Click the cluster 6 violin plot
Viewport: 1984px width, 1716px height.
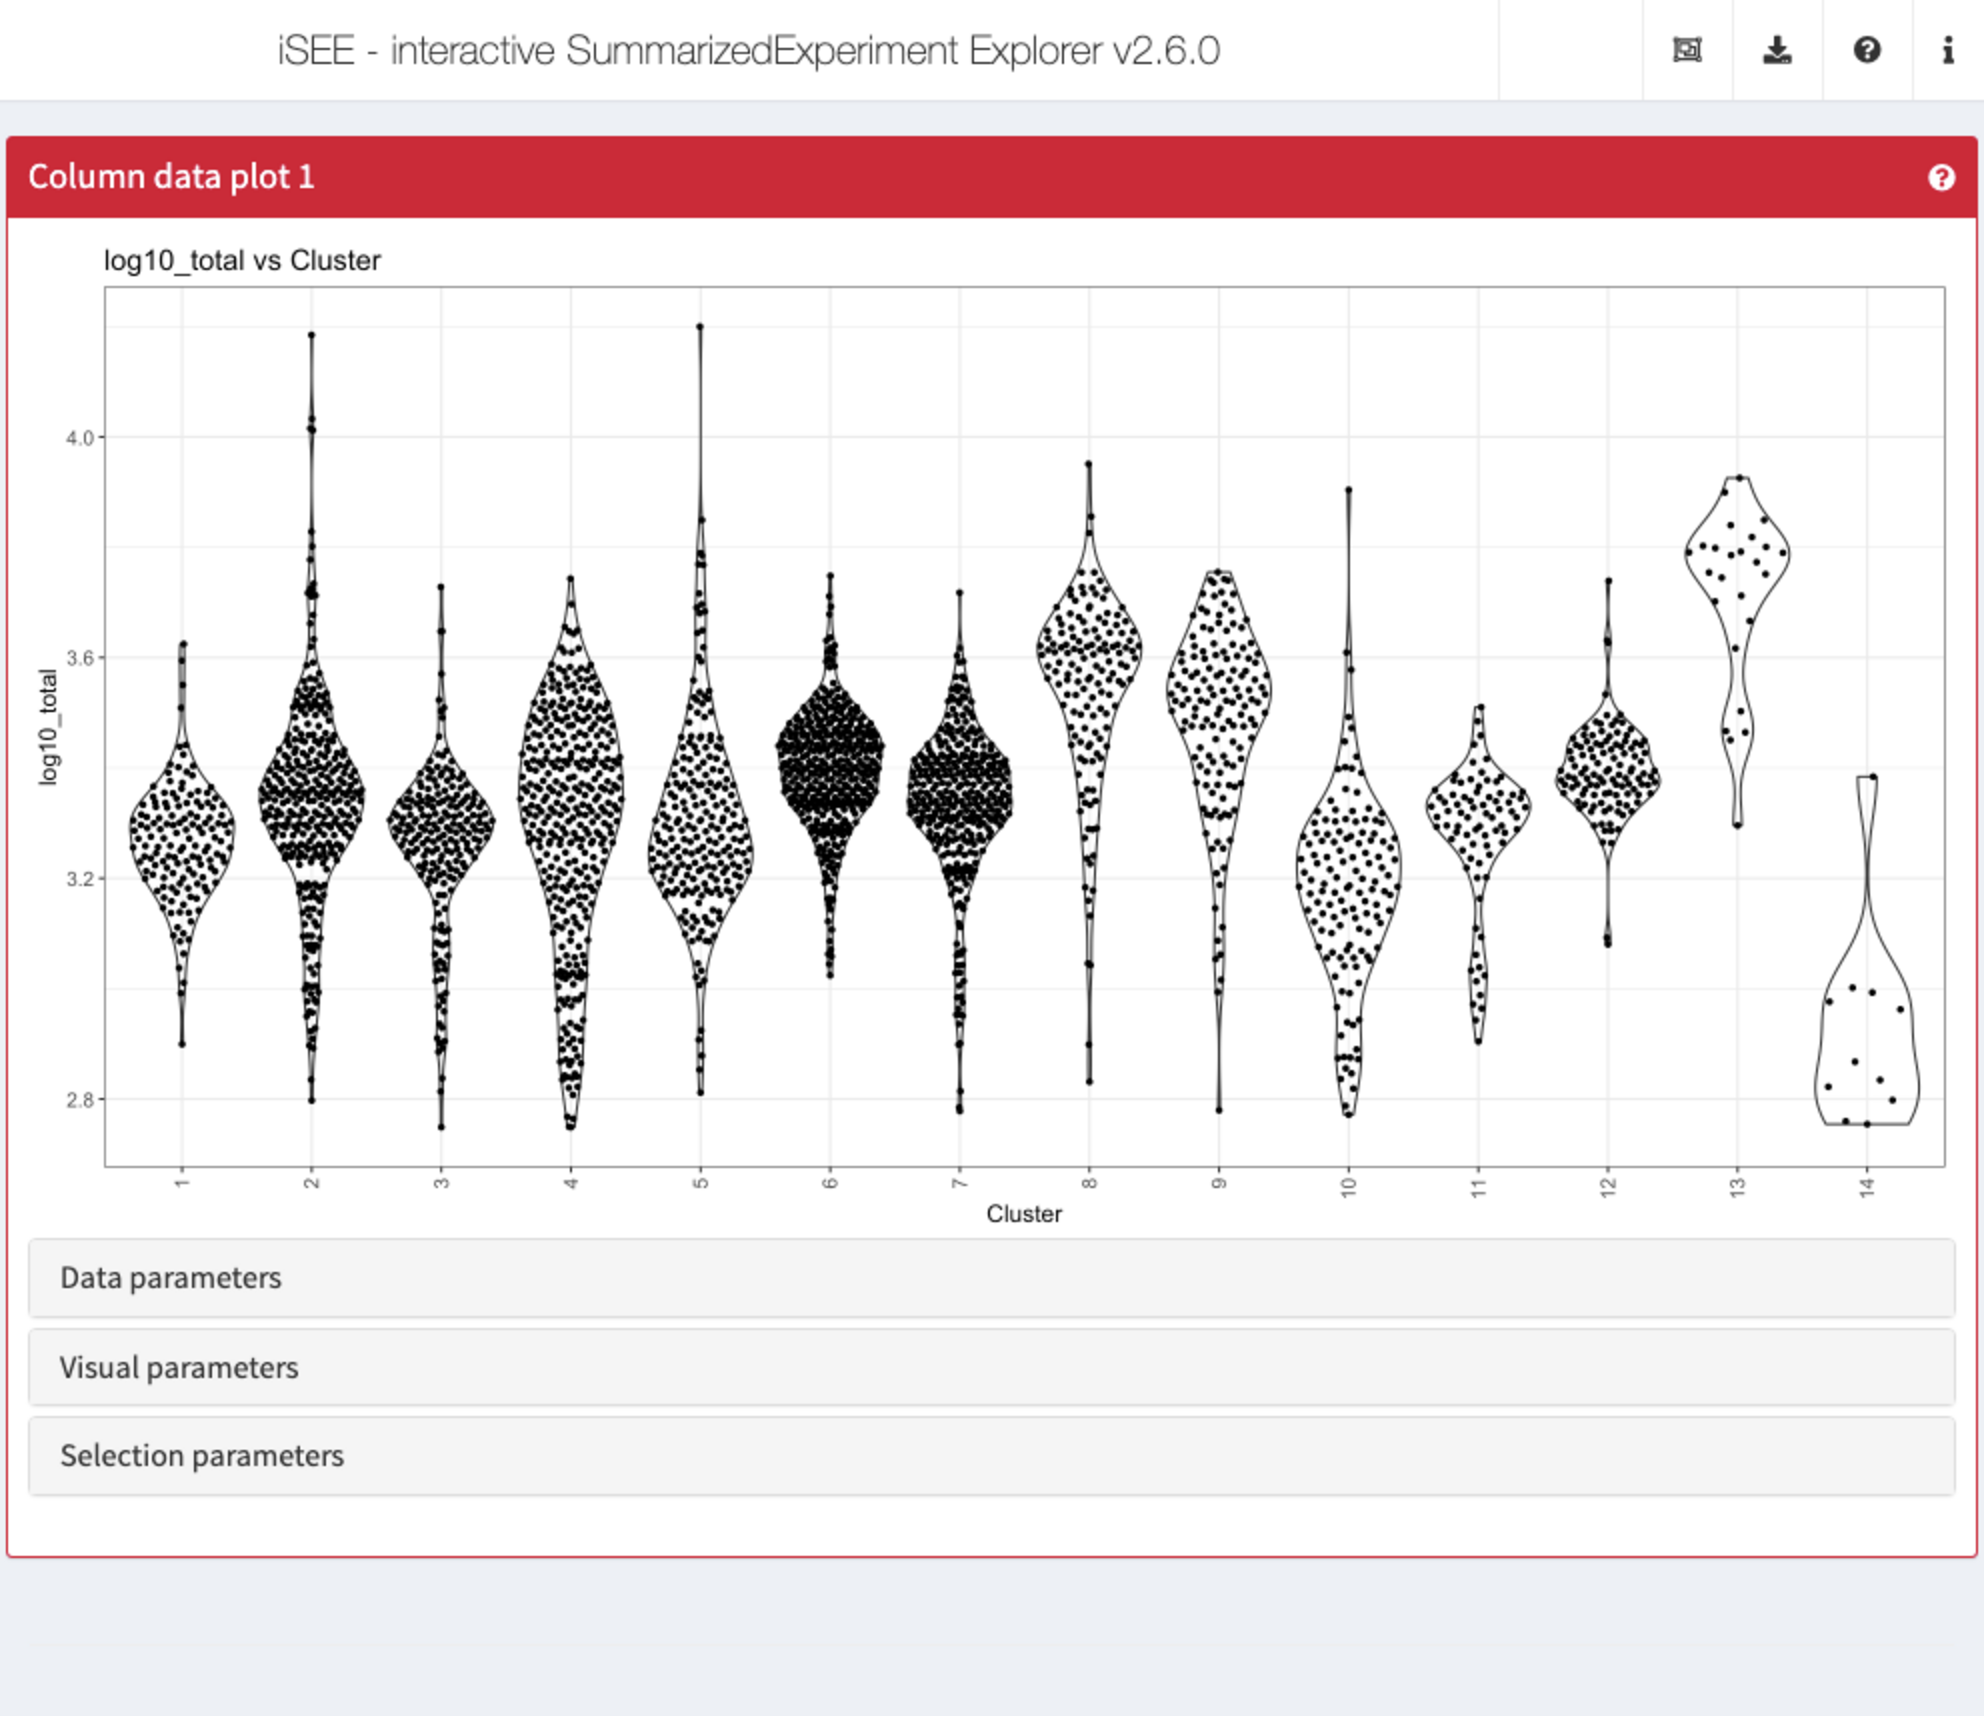click(x=830, y=775)
